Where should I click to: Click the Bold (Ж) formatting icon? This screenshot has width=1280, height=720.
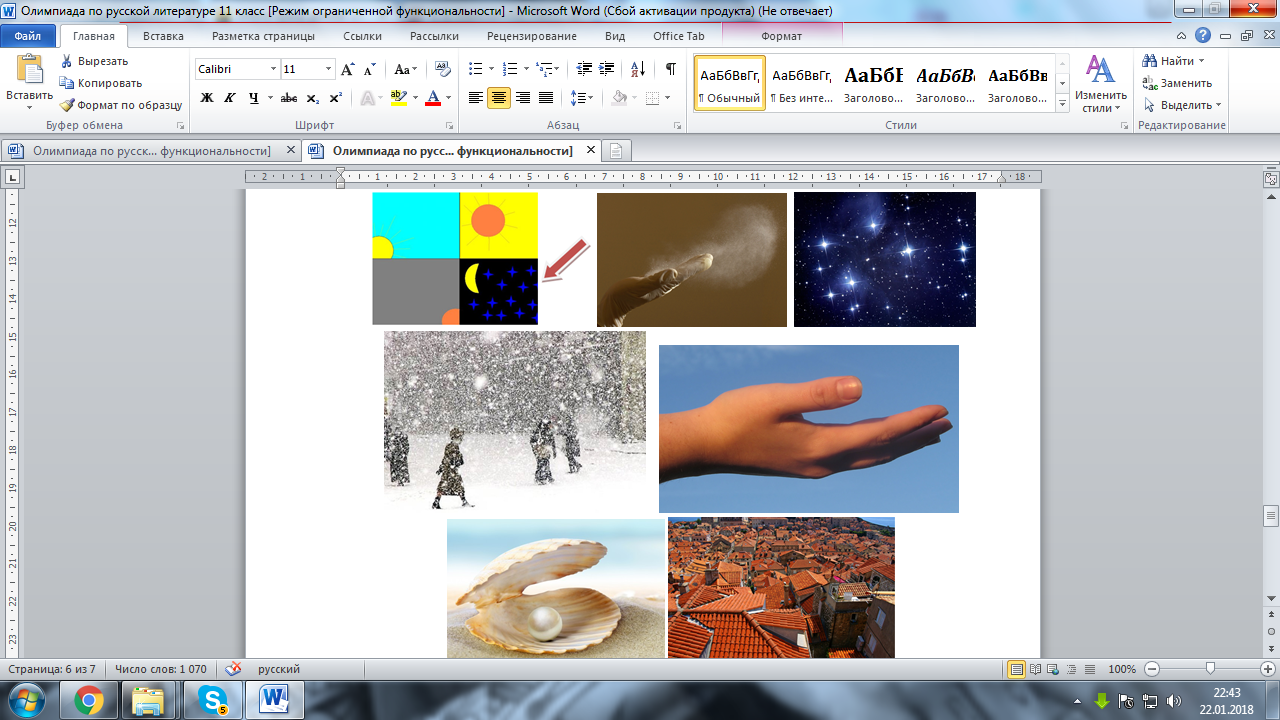pos(207,98)
